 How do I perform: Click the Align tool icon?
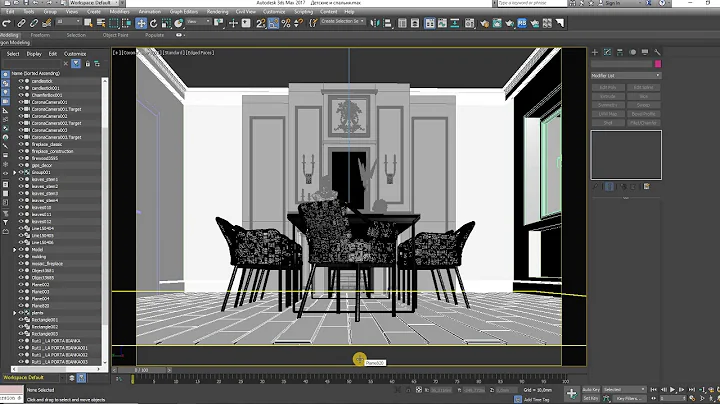click(x=388, y=23)
